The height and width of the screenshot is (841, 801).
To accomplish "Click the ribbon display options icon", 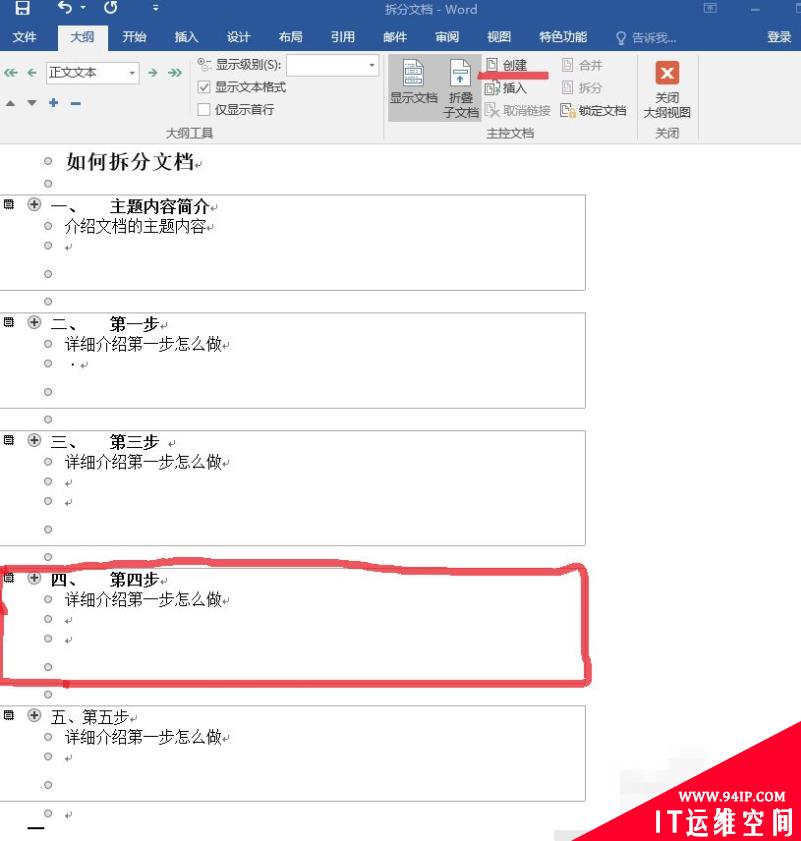I will click(710, 8).
